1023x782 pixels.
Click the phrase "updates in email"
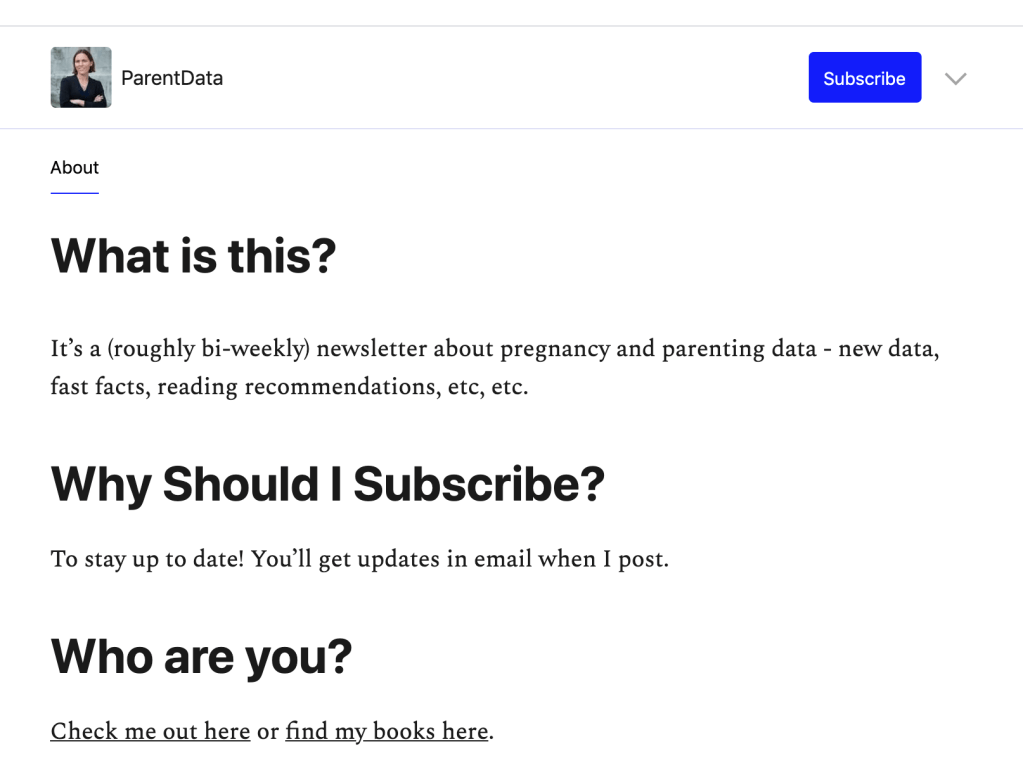(x=442, y=559)
